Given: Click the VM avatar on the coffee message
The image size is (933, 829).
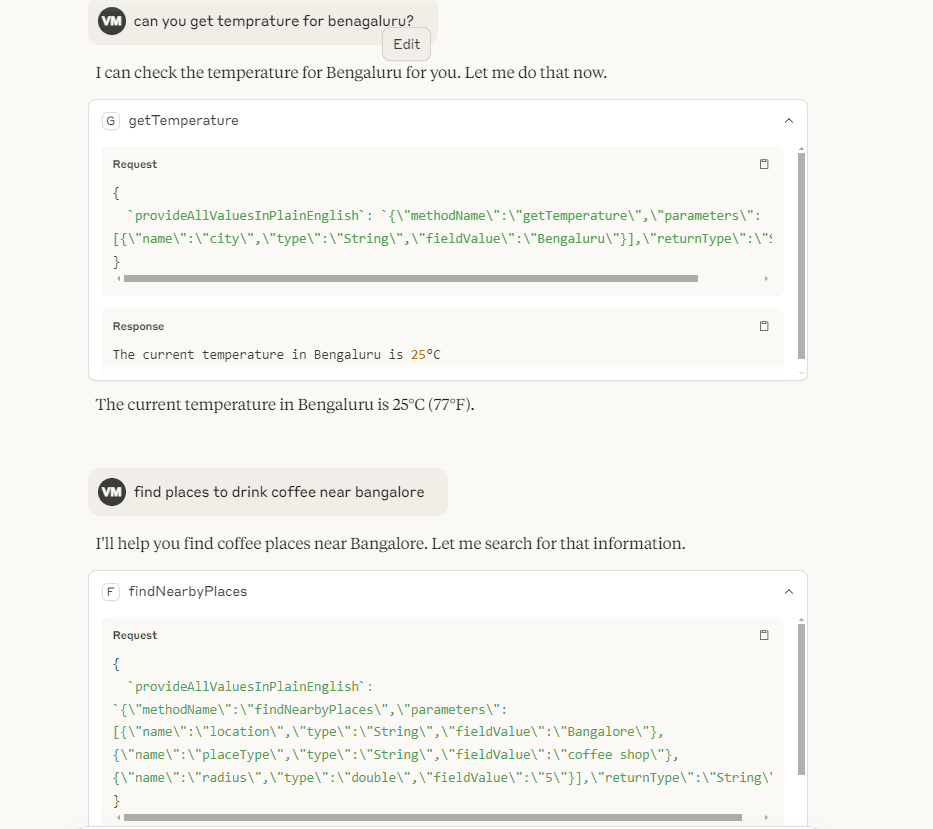Looking at the screenshot, I should [112, 492].
